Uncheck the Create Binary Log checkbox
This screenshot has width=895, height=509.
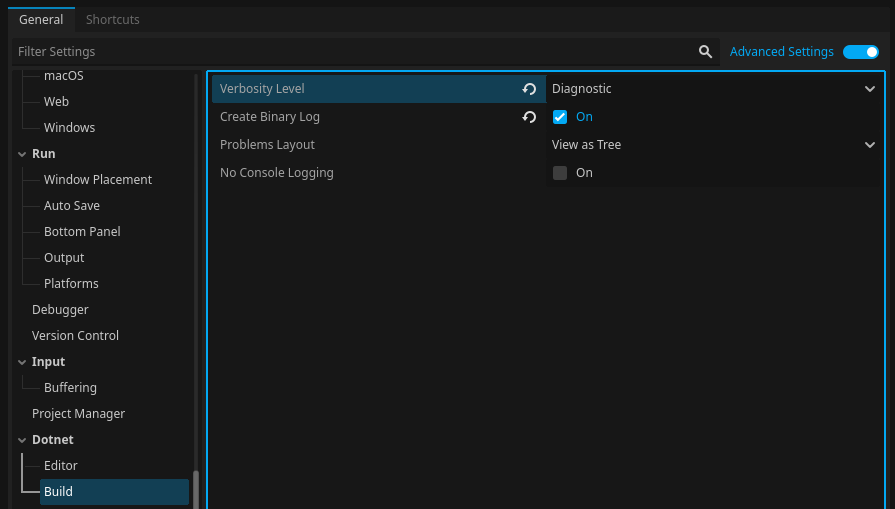(560, 117)
